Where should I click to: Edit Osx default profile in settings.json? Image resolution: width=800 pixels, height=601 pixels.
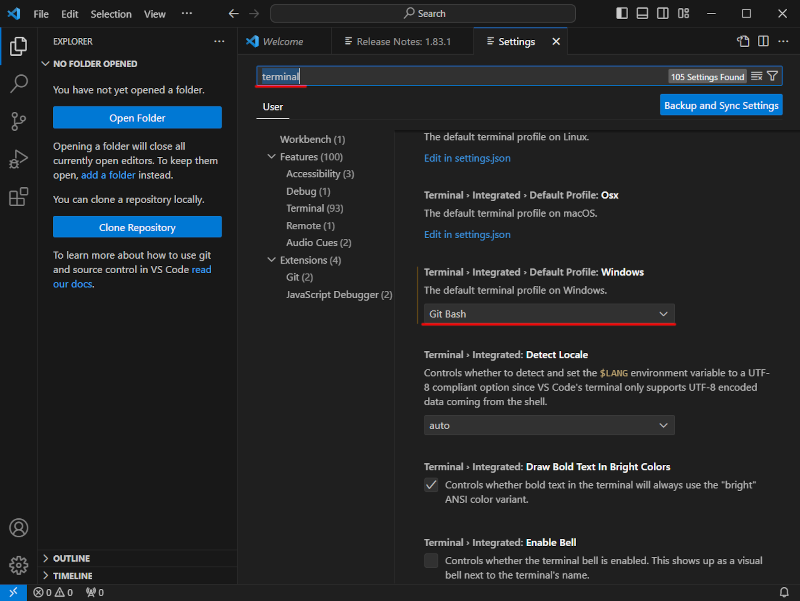tap(467, 235)
